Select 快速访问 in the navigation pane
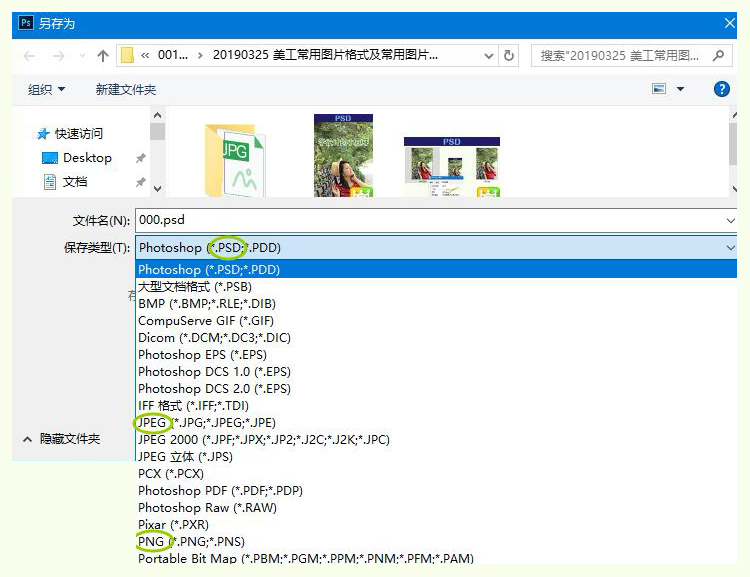The image size is (750, 577). pyautogui.click(x=70, y=133)
